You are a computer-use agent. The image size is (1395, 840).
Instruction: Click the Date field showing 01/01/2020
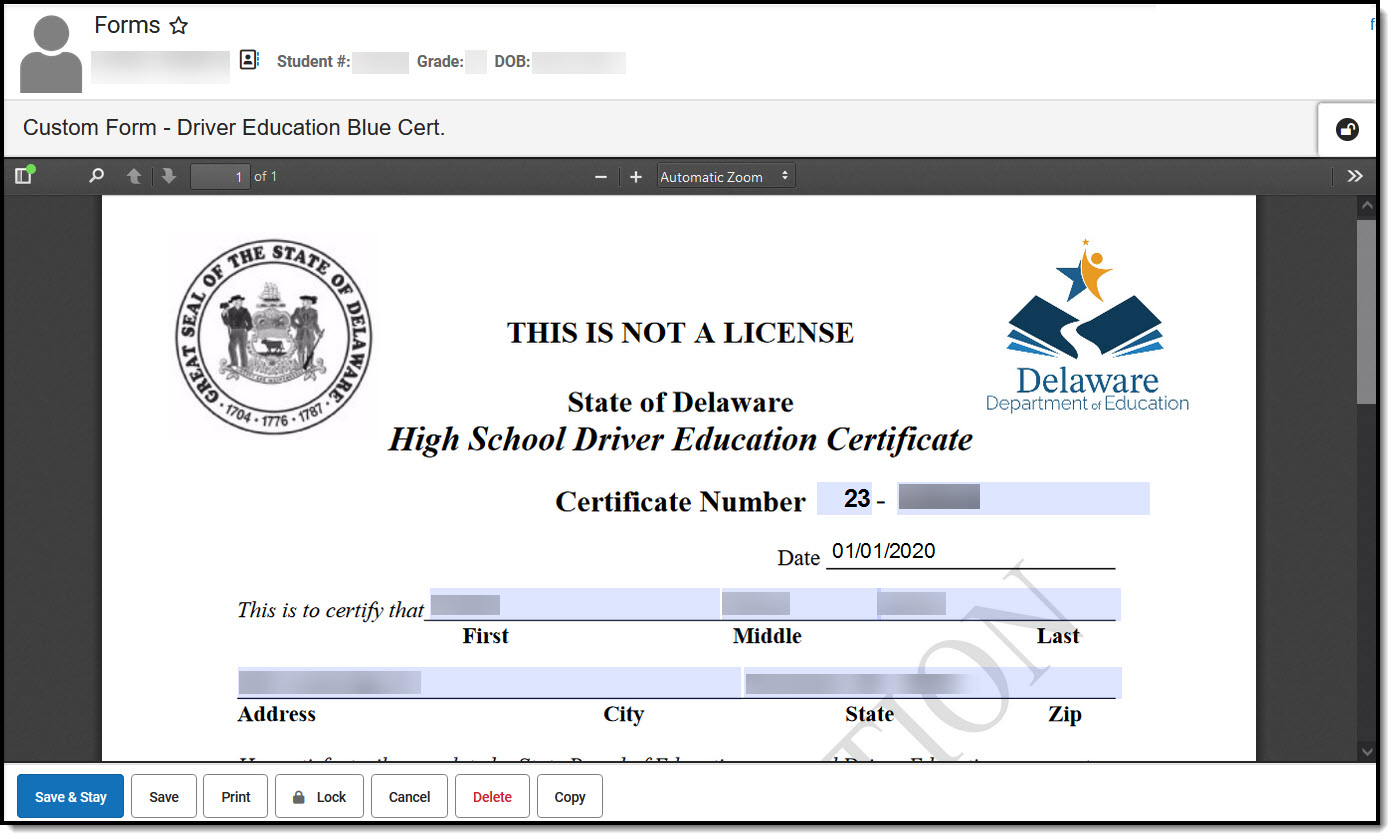pyautogui.click(x=970, y=552)
